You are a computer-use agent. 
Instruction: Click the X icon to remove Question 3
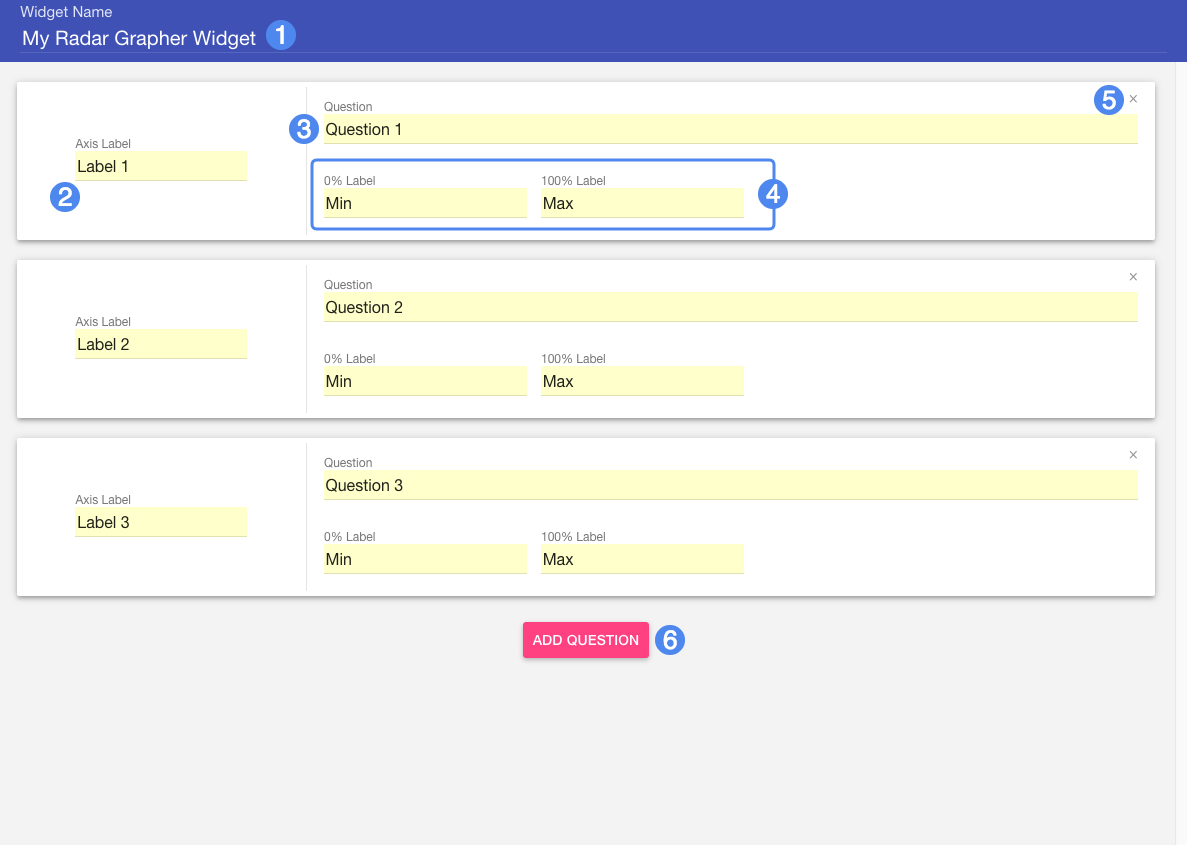(x=1133, y=455)
